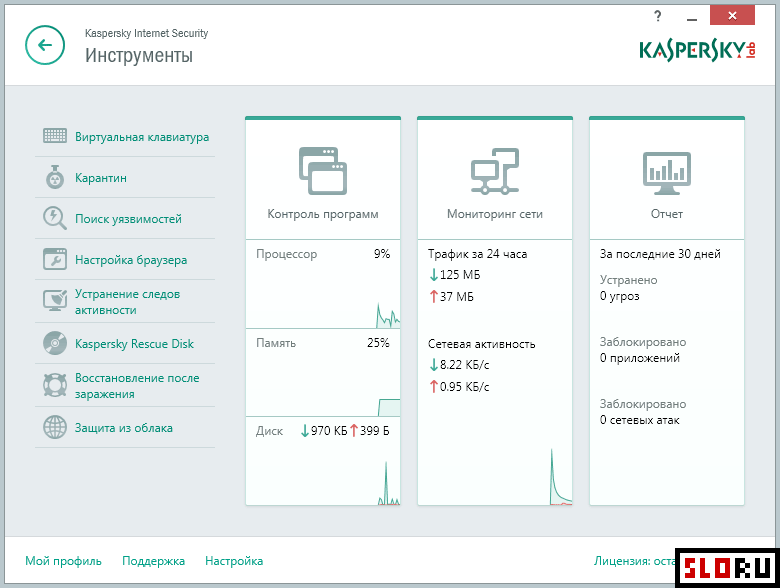
Task: Click the 0.95 КБ/с upload rate
Action: (459, 387)
